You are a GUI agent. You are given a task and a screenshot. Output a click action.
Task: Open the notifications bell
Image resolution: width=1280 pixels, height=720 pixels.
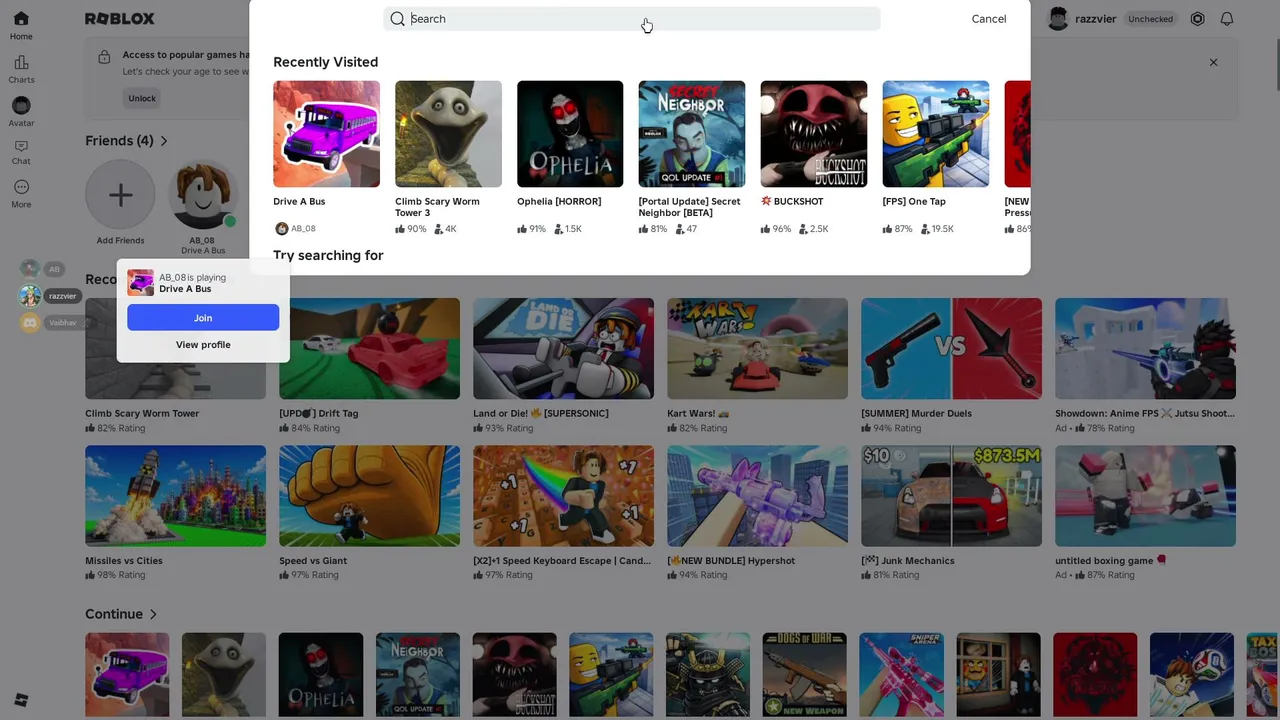point(1227,19)
